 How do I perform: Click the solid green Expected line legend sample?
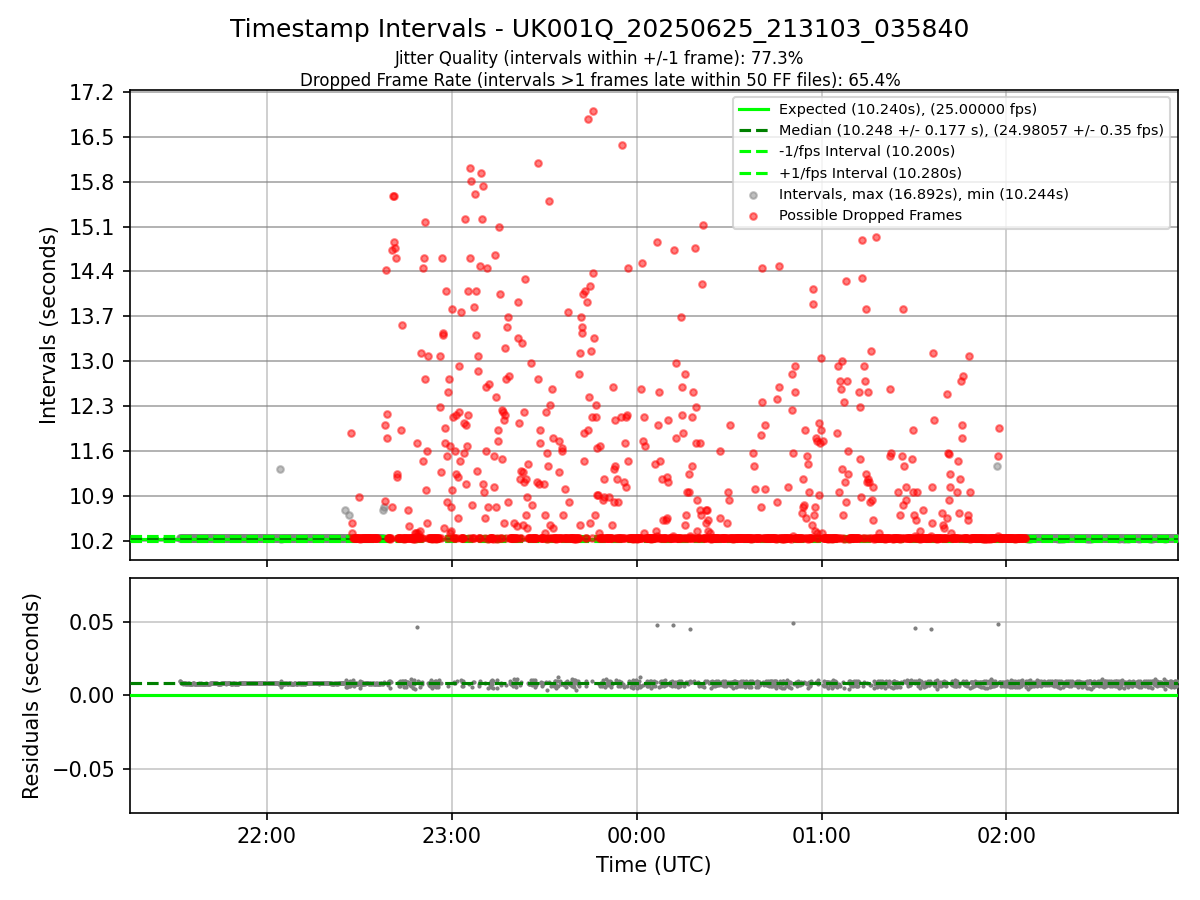point(754,109)
